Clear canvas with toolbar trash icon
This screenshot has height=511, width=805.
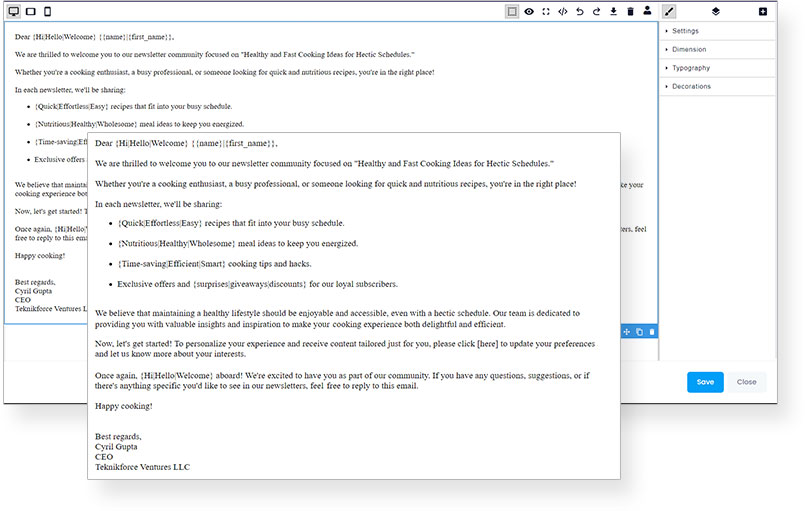click(630, 11)
